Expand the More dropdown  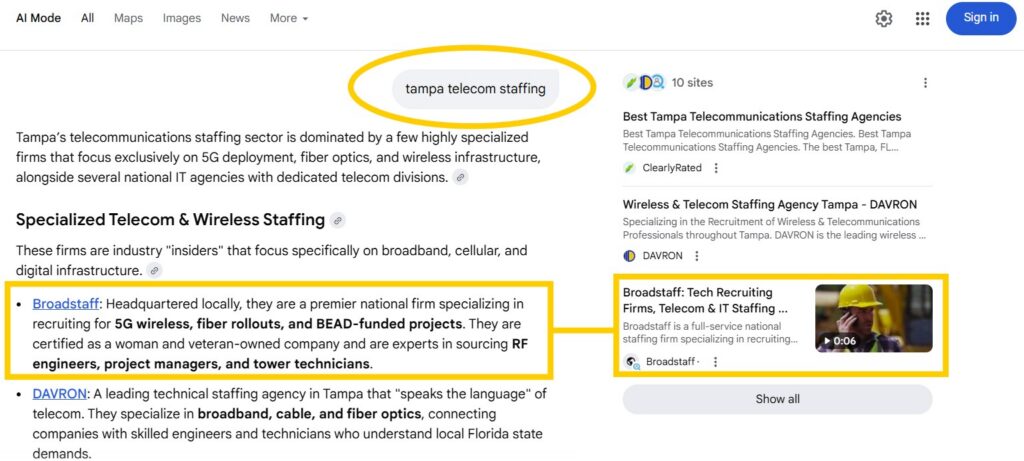pyautogui.click(x=289, y=18)
